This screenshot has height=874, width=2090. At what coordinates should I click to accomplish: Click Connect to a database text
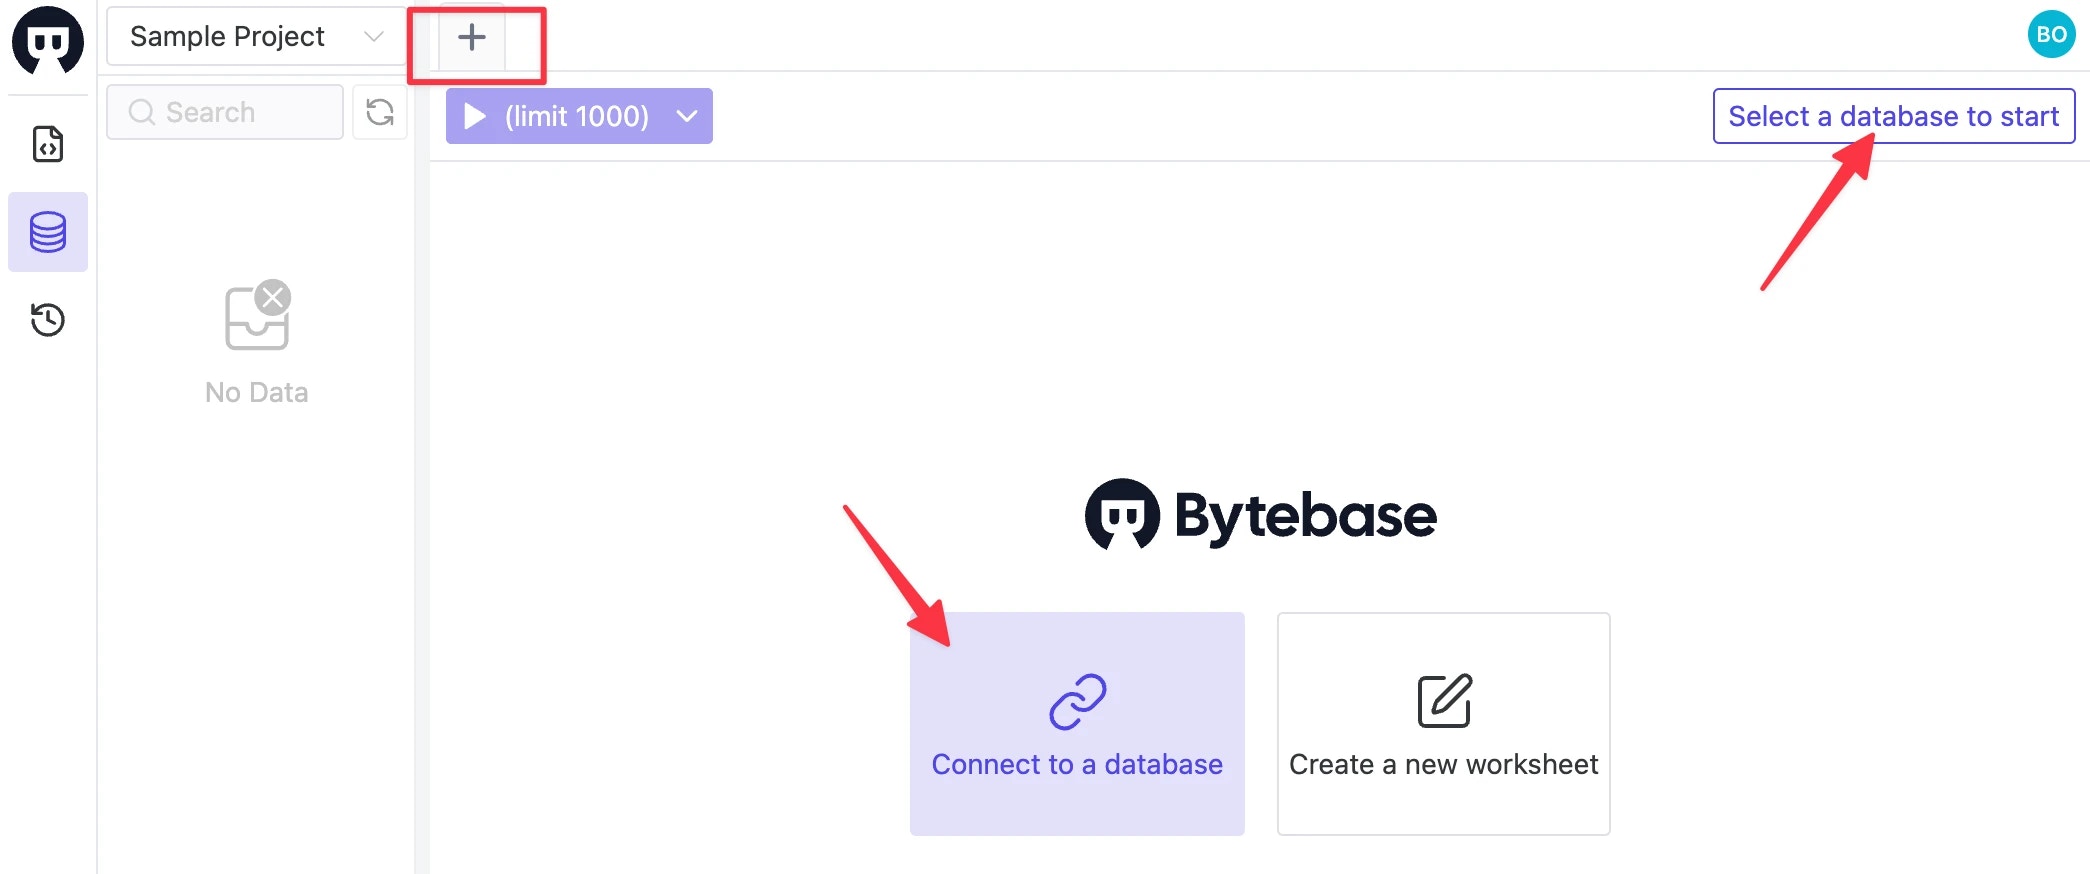click(x=1077, y=764)
